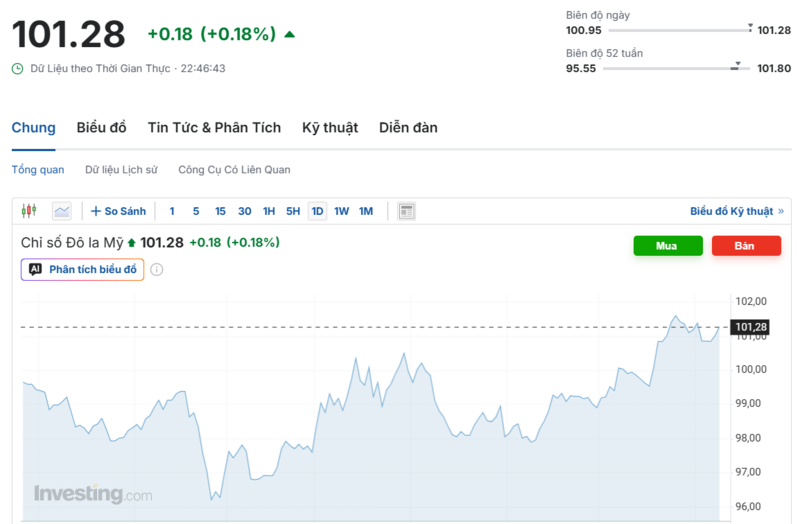Choose the 5H chart interval
800x524 pixels.
pos(293,211)
